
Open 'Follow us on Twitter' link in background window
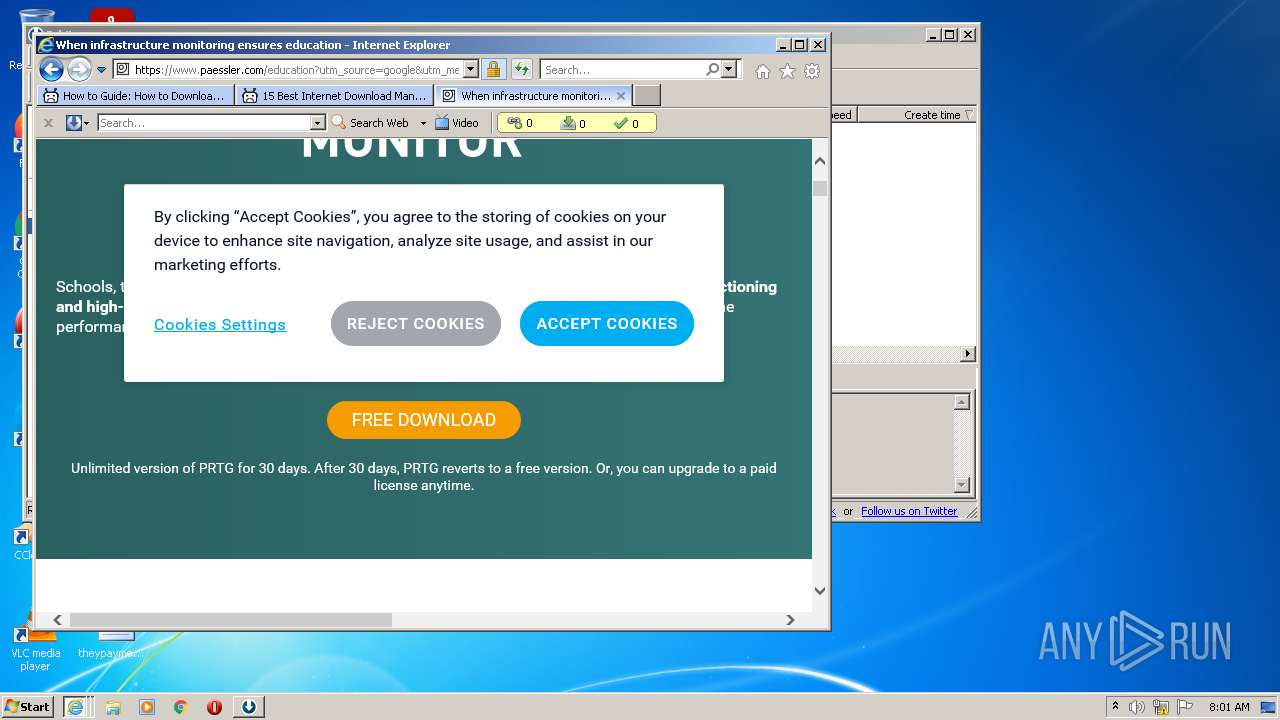909,511
